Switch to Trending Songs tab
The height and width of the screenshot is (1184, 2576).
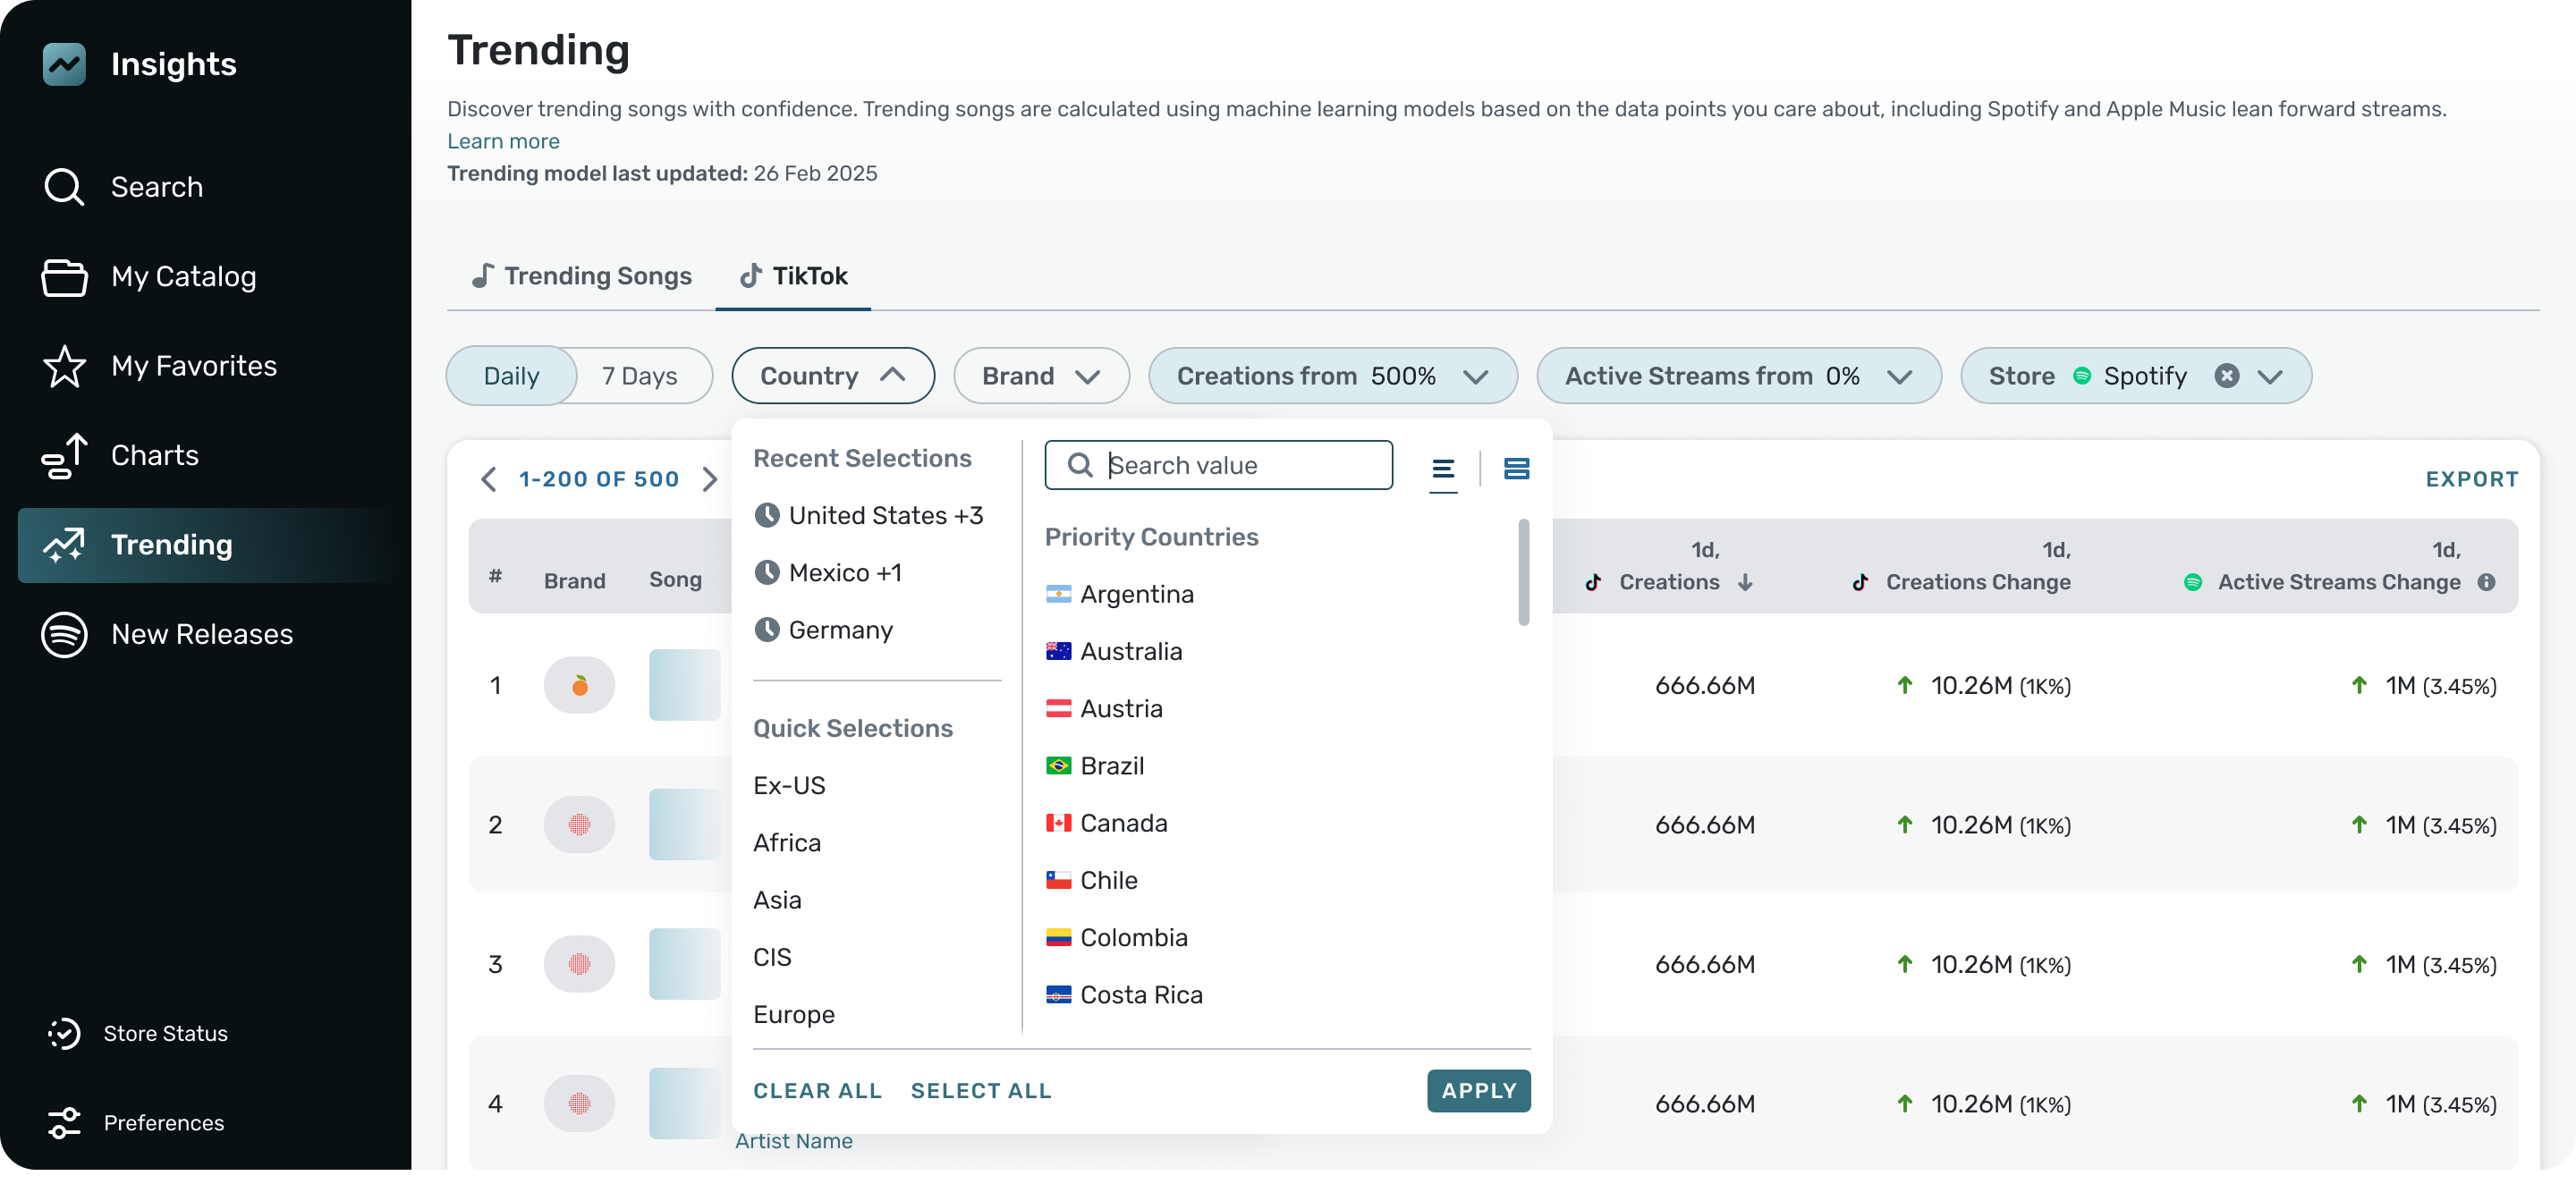click(581, 276)
